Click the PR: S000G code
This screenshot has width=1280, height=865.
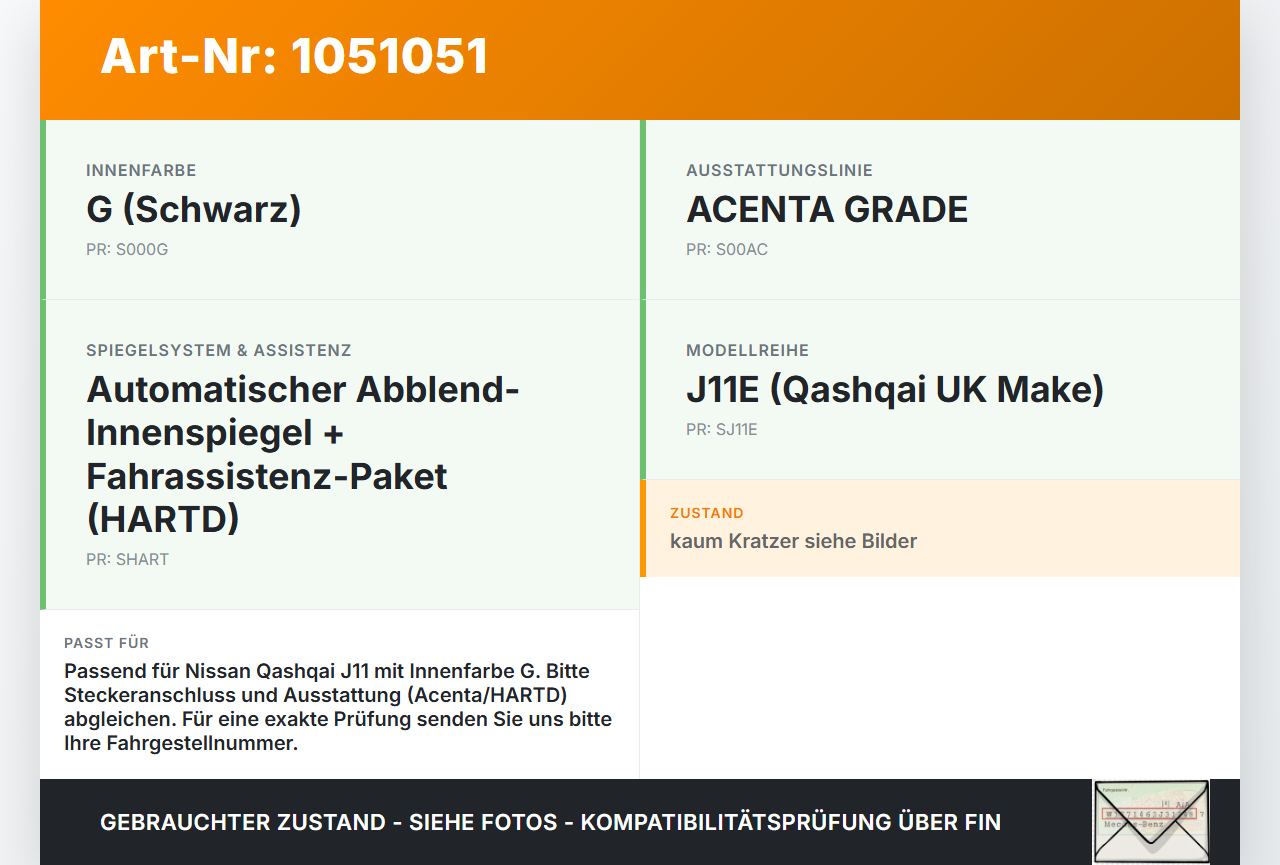[127, 249]
